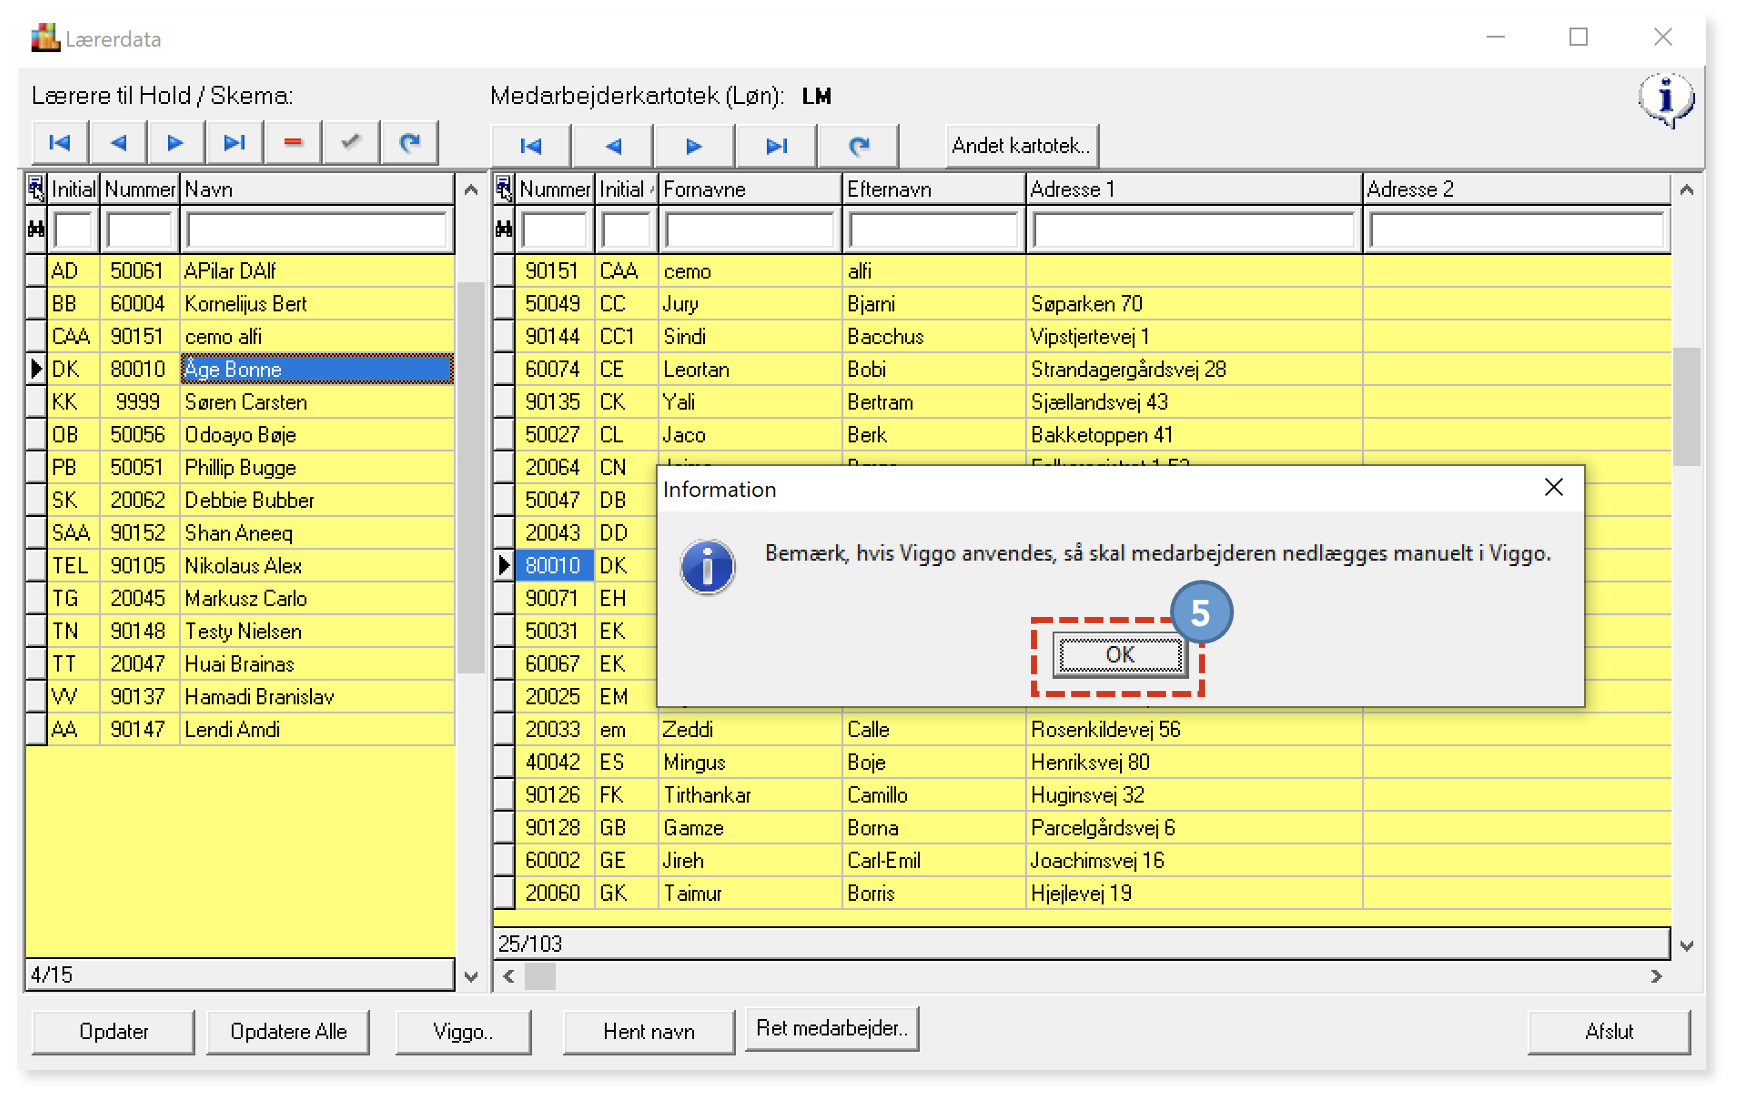
Task: Go to previous record in Lærere list
Action: click(x=118, y=143)
